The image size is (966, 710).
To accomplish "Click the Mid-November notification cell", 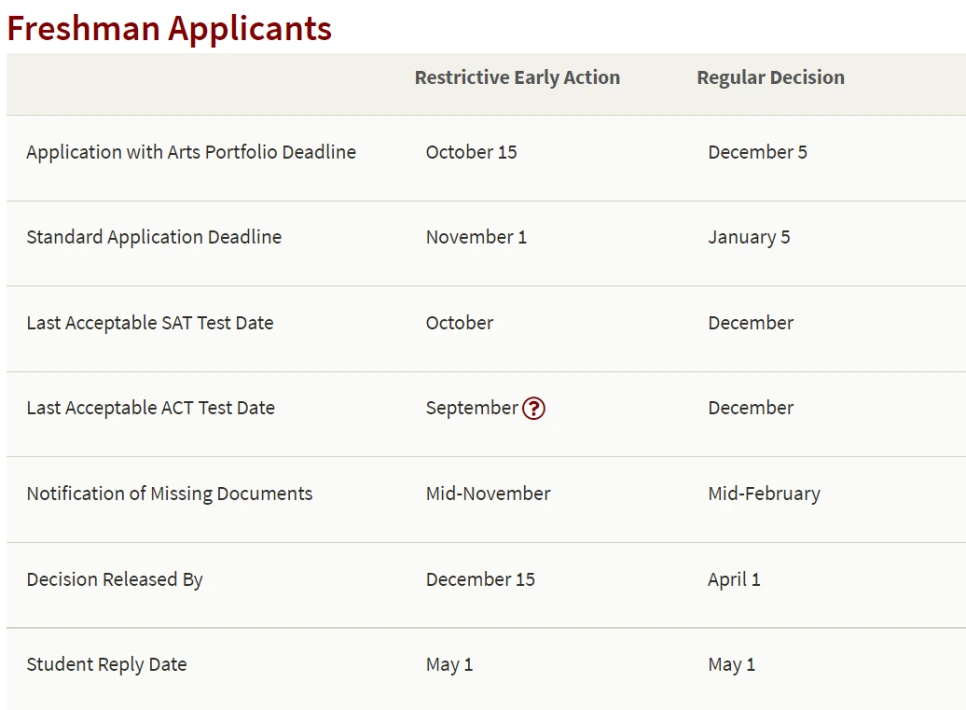I will (x=488, y=493).
